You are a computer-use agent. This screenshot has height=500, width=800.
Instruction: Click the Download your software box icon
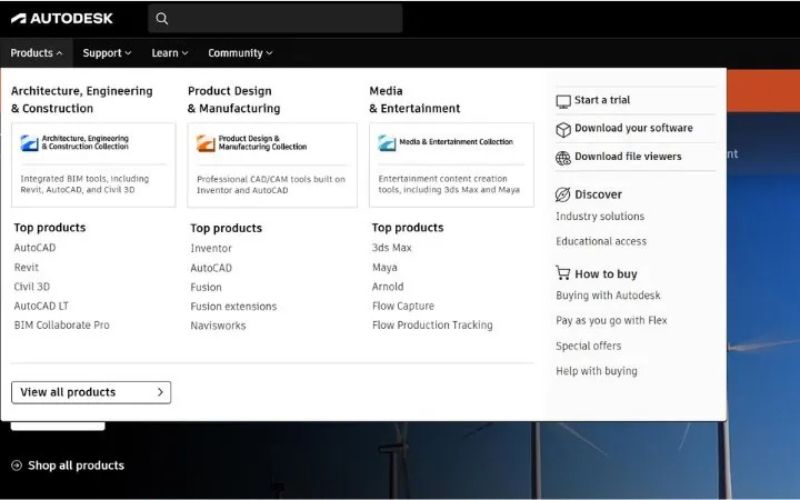(563, 130)
